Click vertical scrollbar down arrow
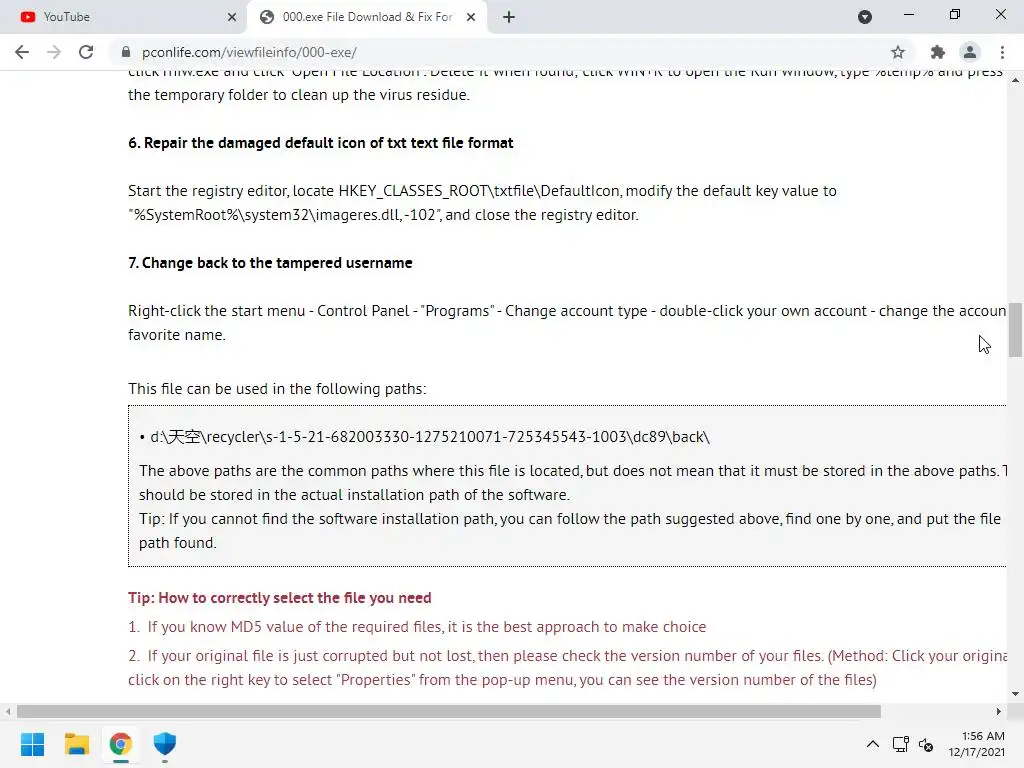 (1015, 694)
